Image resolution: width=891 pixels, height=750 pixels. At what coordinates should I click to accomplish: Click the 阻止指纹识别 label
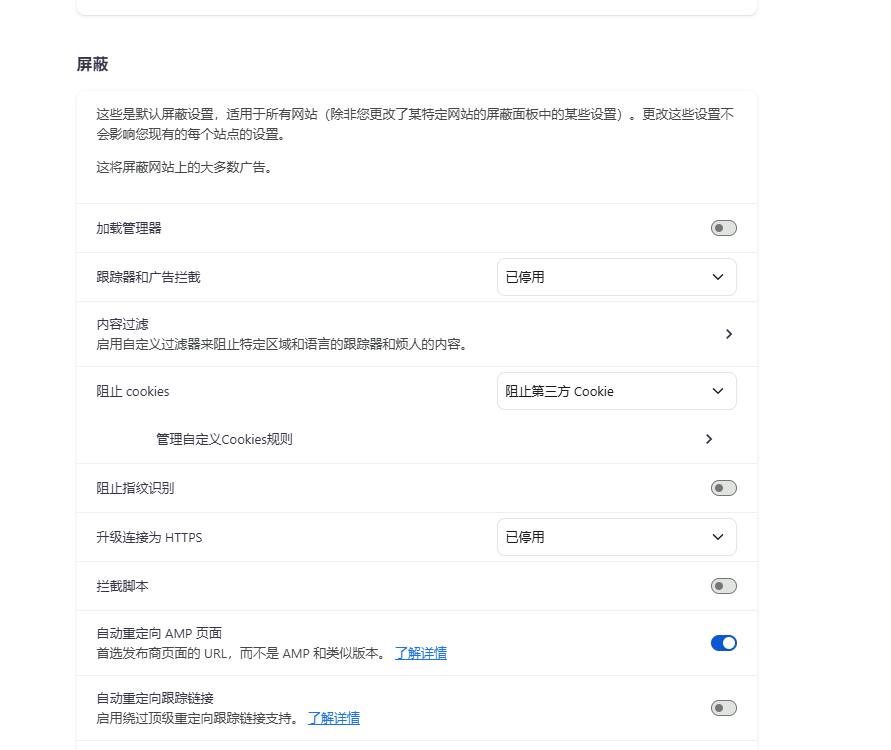click(x=135, y=489)
